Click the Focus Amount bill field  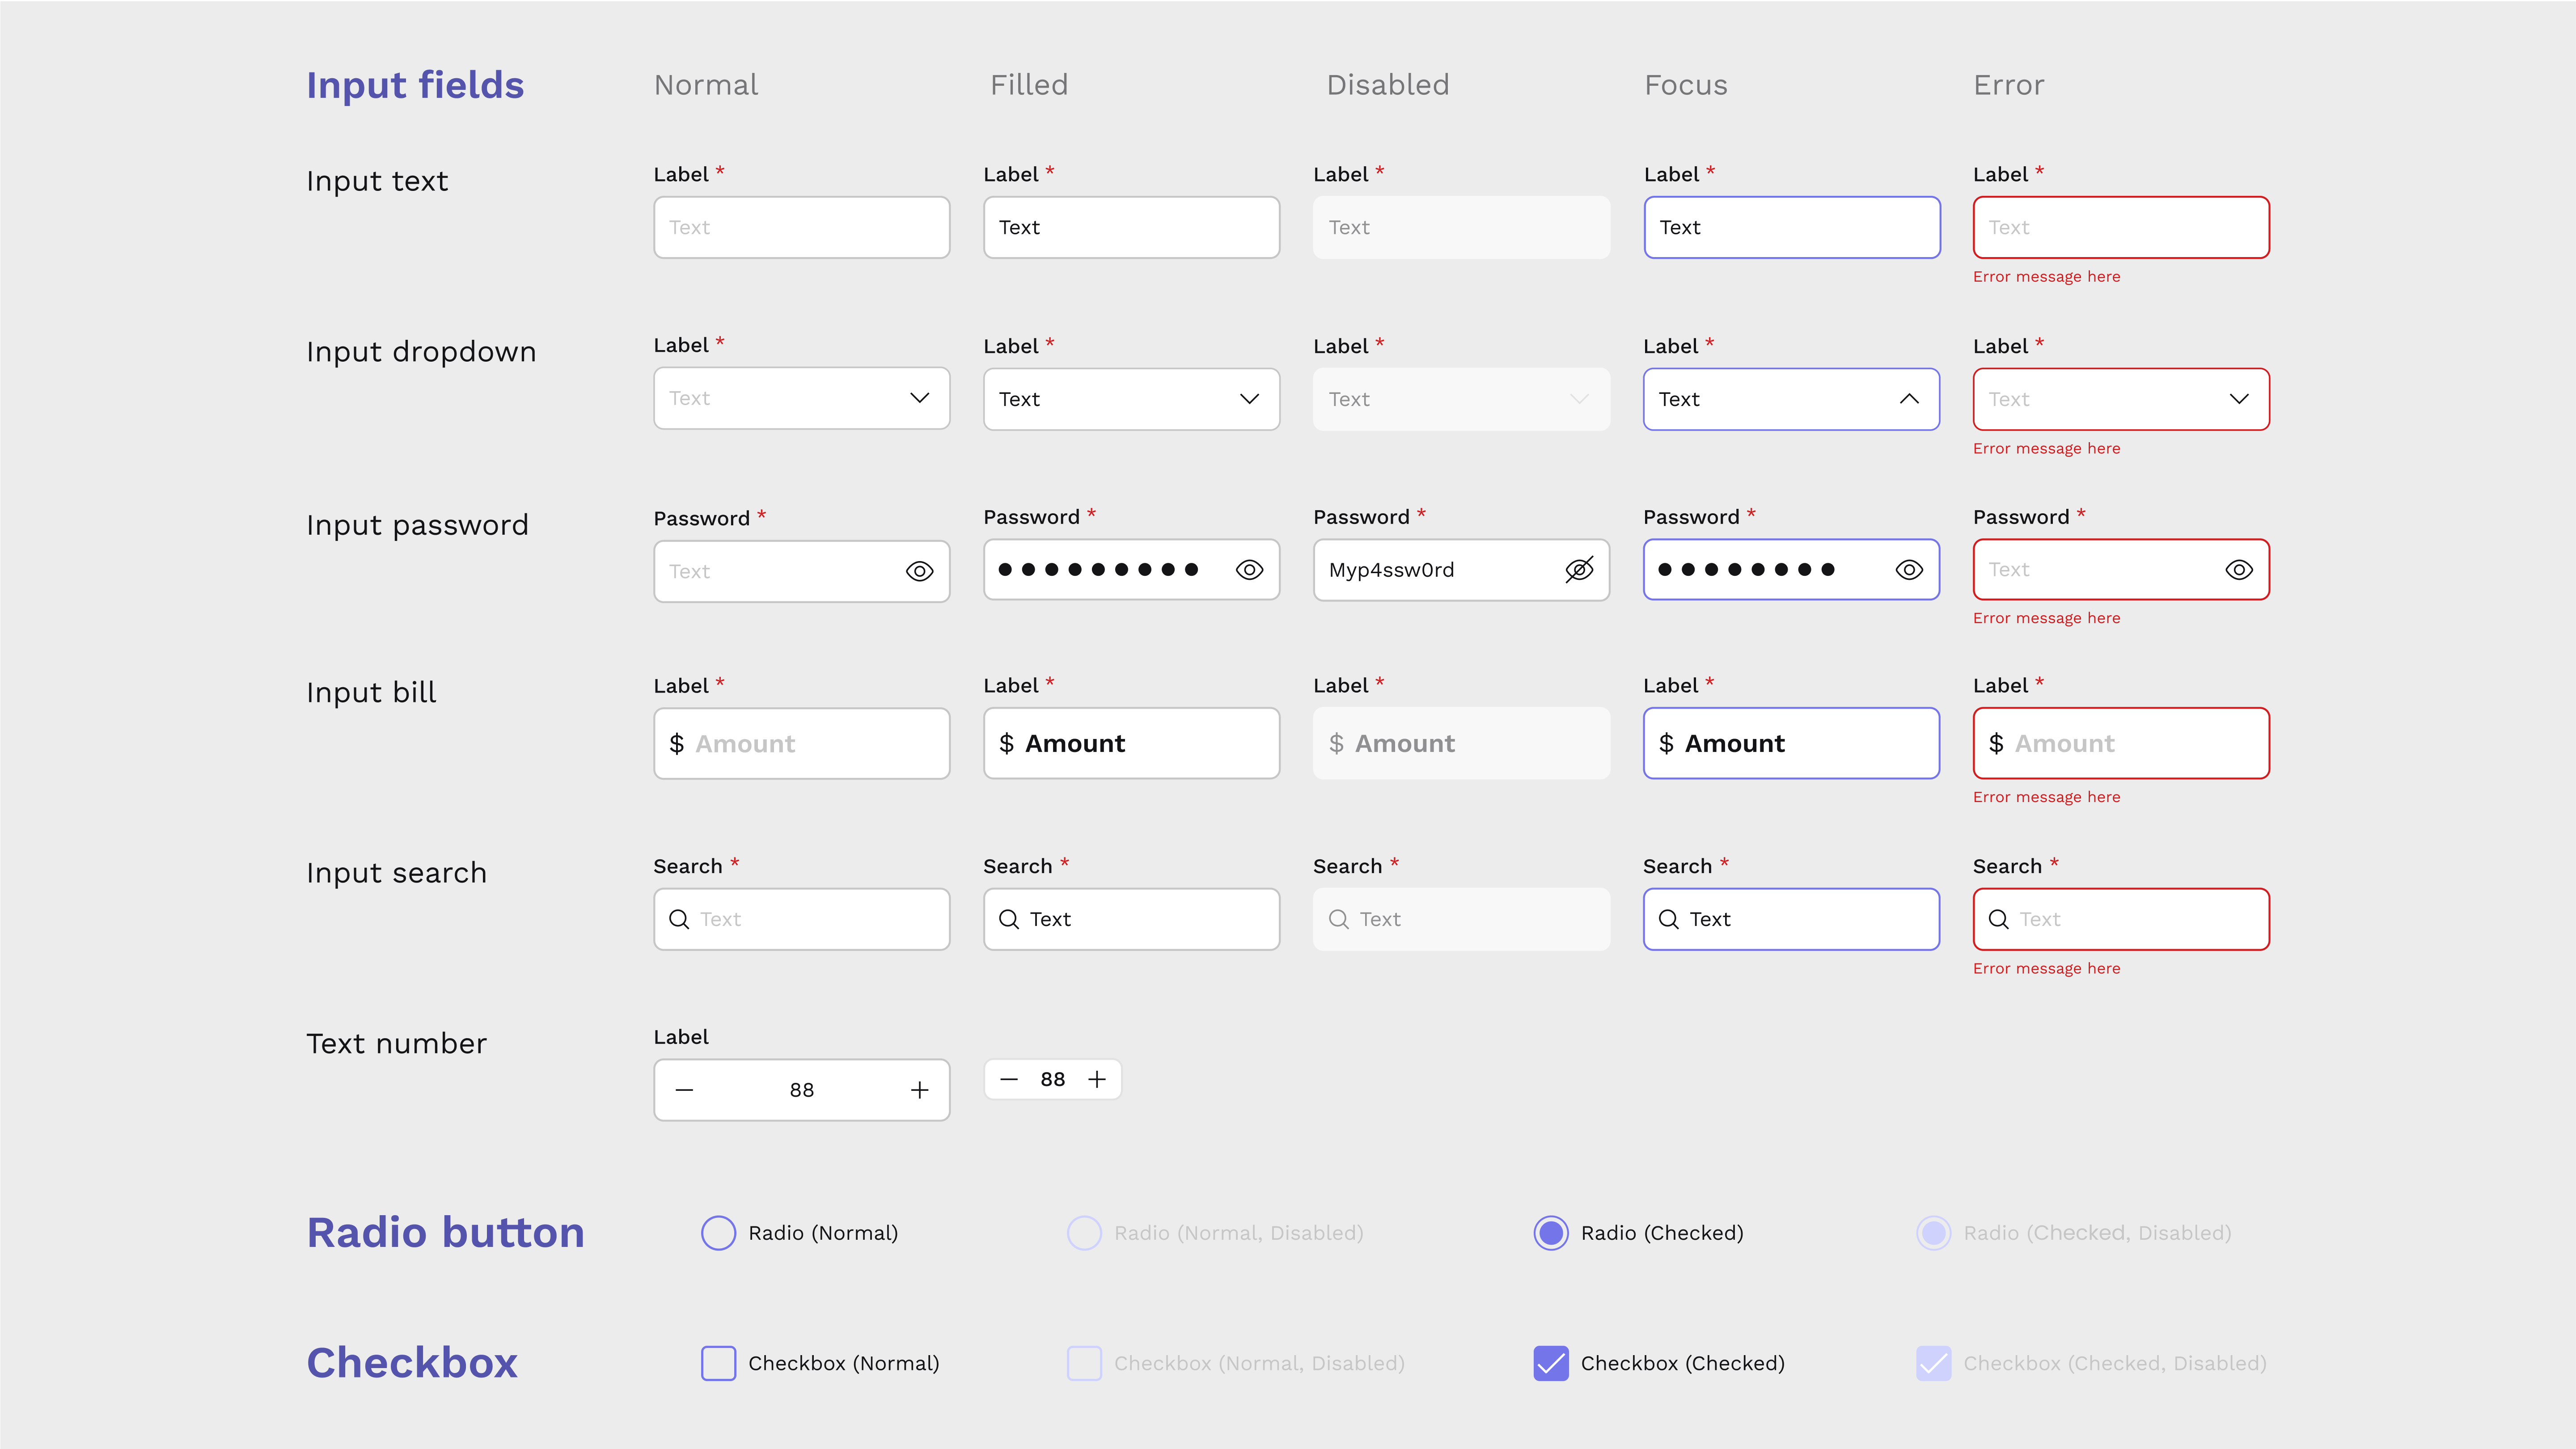pos(1792,743)
